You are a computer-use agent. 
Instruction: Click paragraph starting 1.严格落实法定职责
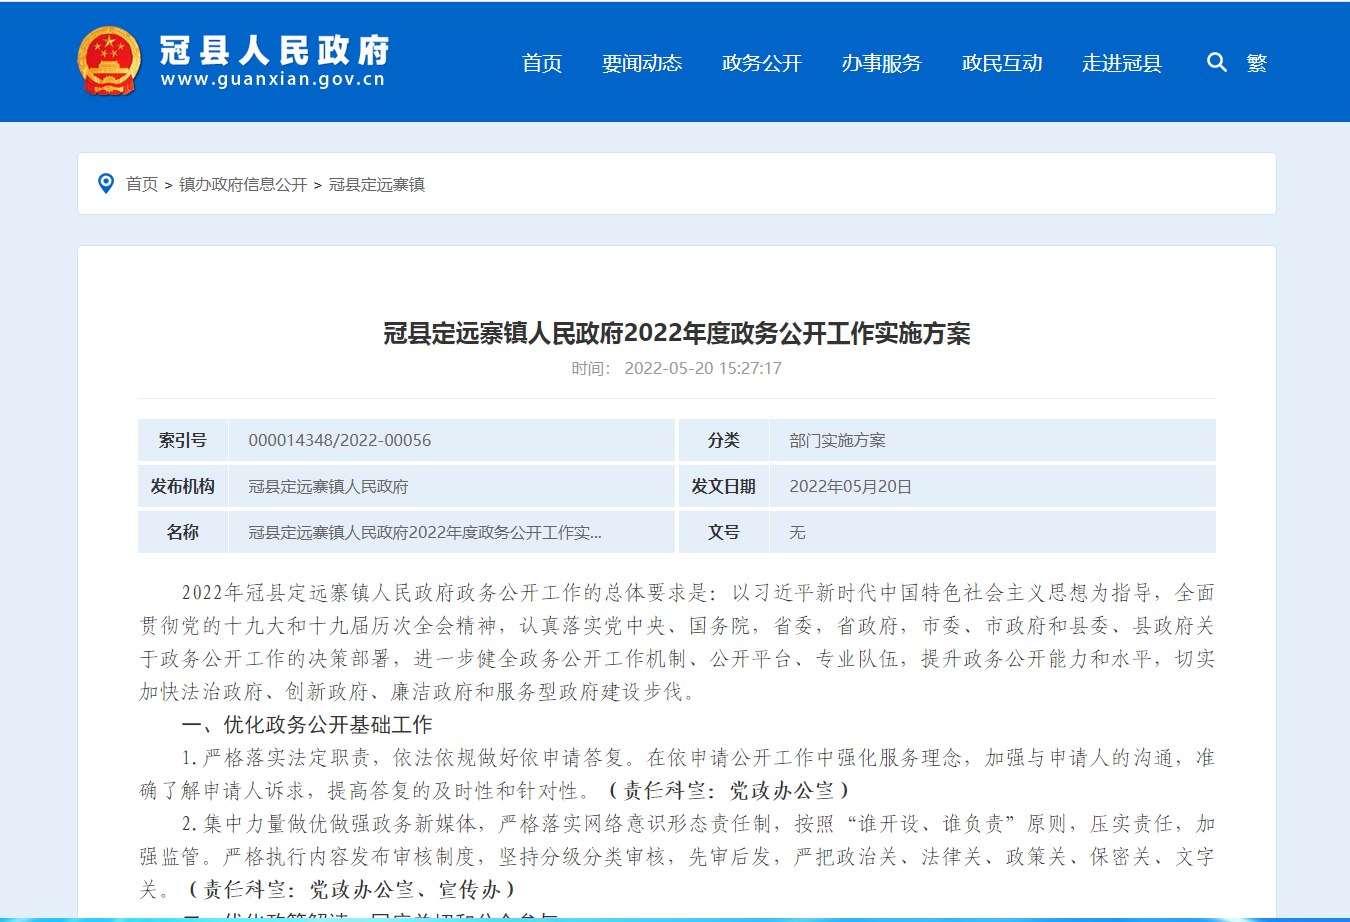point(677,773)
